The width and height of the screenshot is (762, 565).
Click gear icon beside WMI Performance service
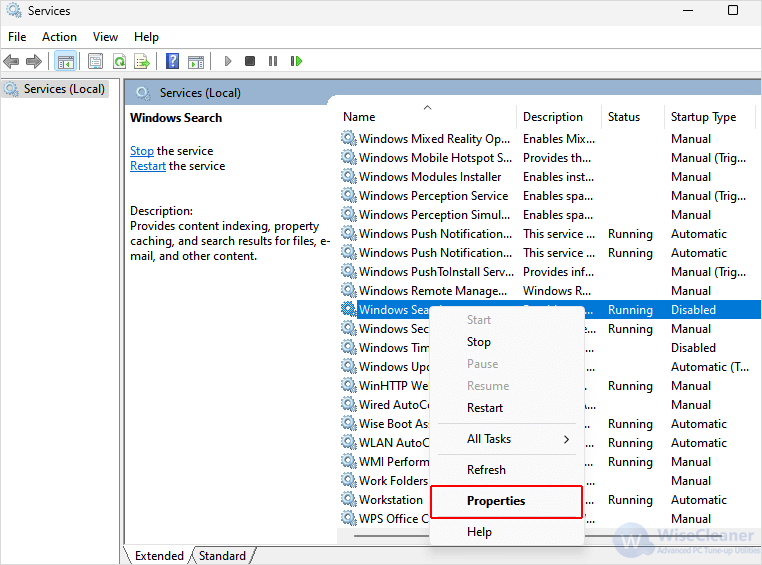(348, 462)
